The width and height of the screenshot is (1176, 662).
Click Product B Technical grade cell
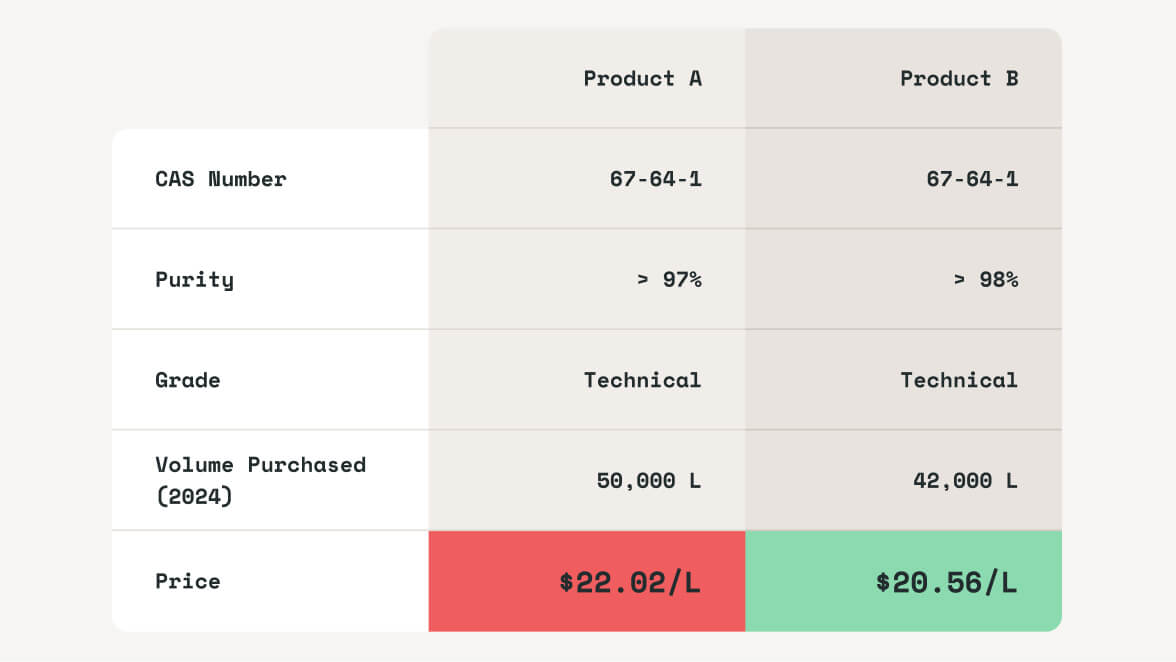point(958,380)
